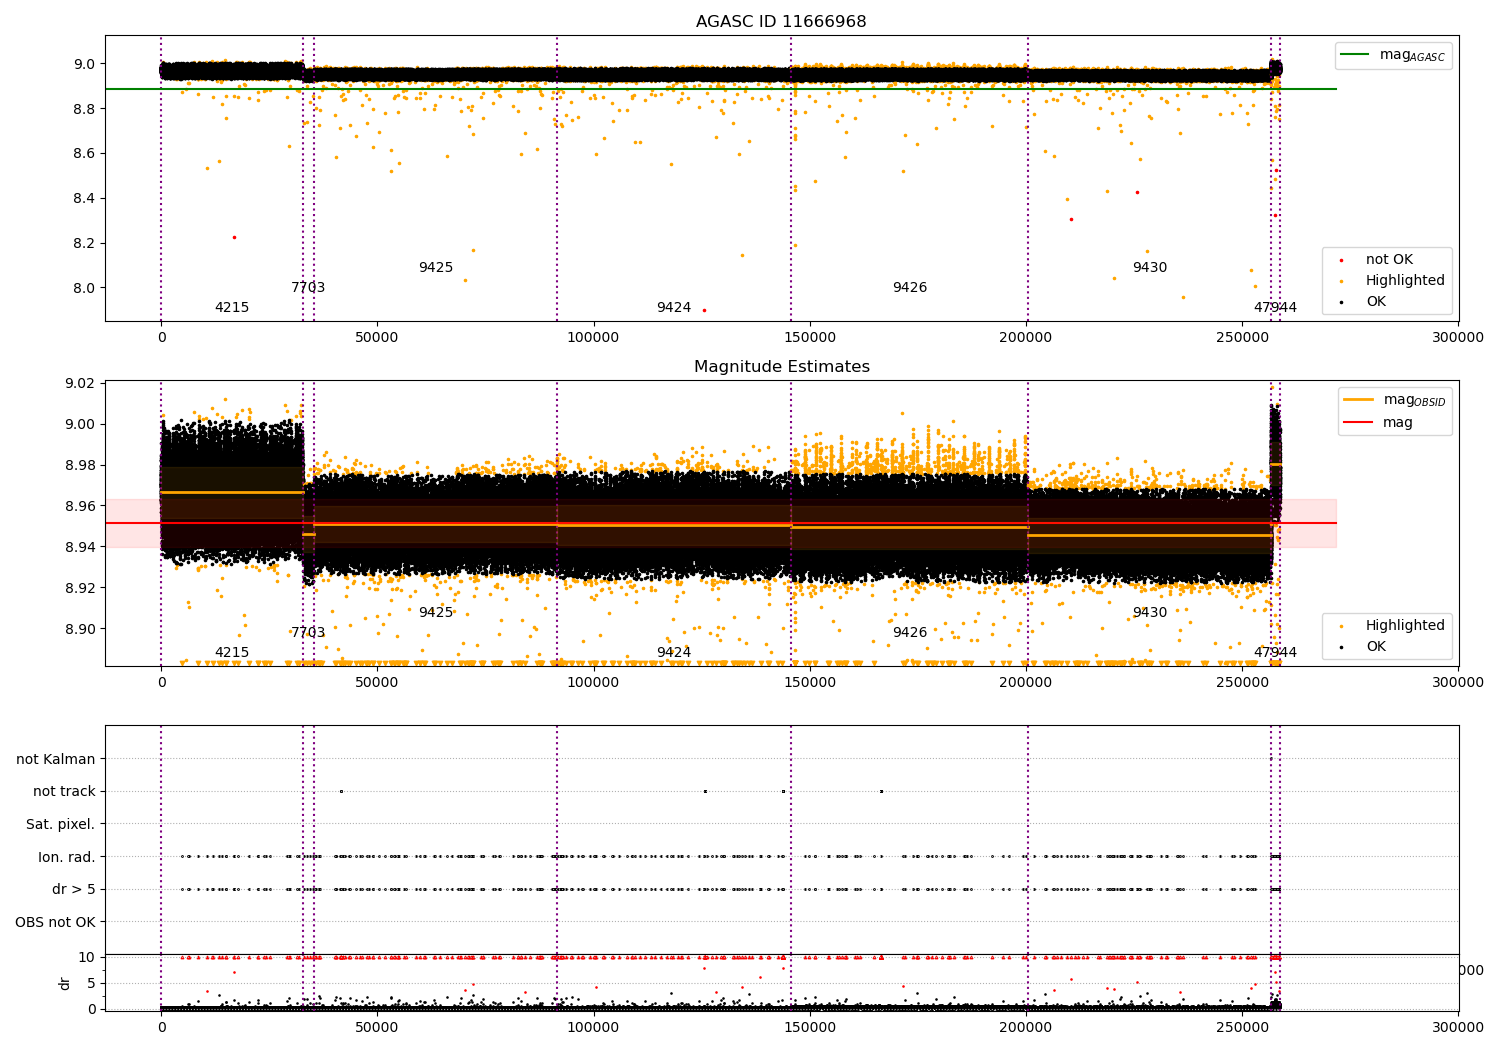Click the 'dr' y-axis label

(65, 983)
